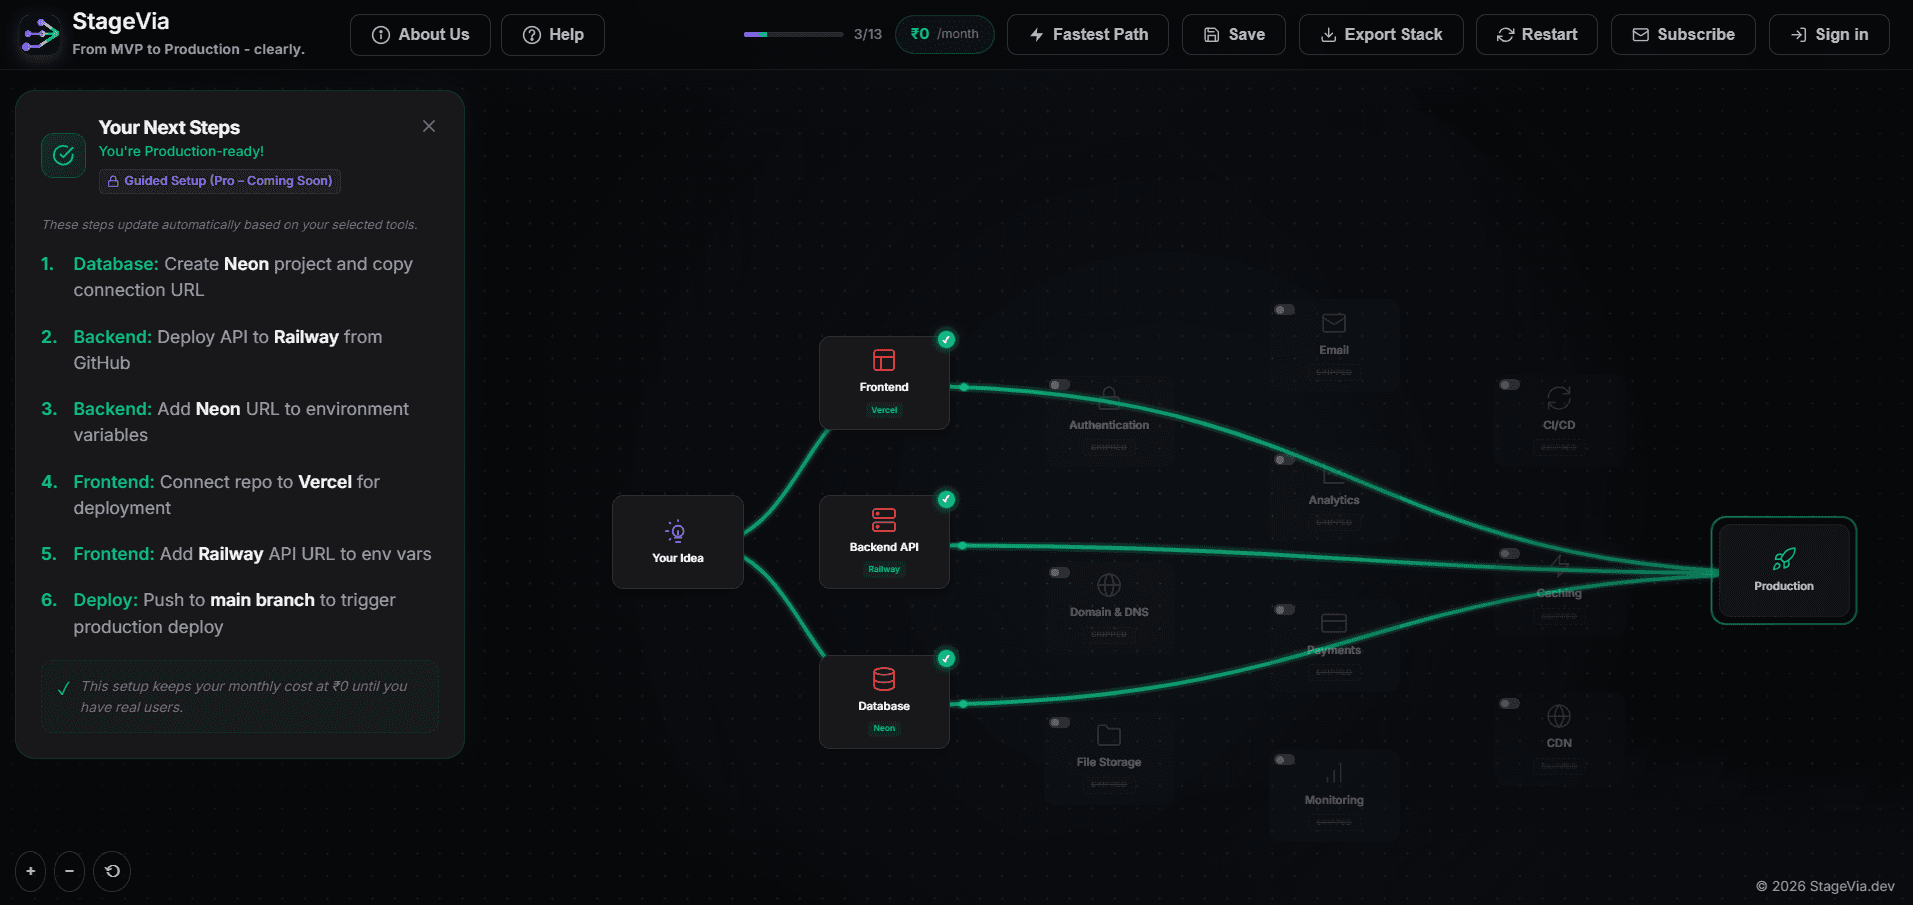Enable the CDN toggle switch
1913x905 pixels.
tap(1510, 703)
